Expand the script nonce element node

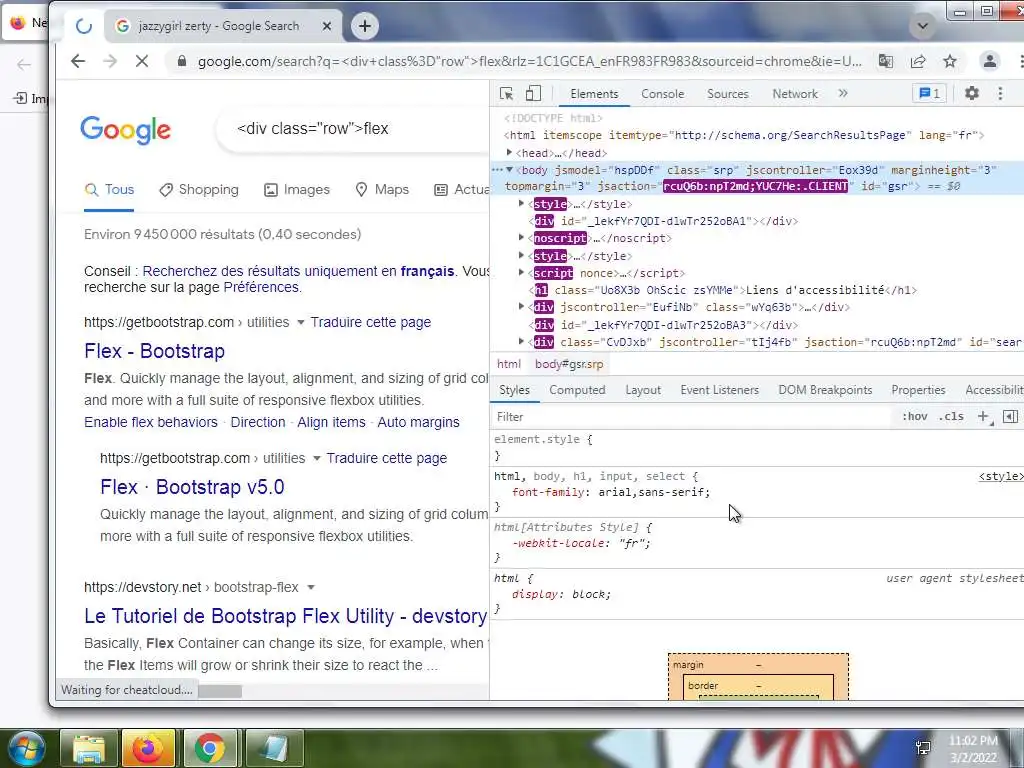522,272
